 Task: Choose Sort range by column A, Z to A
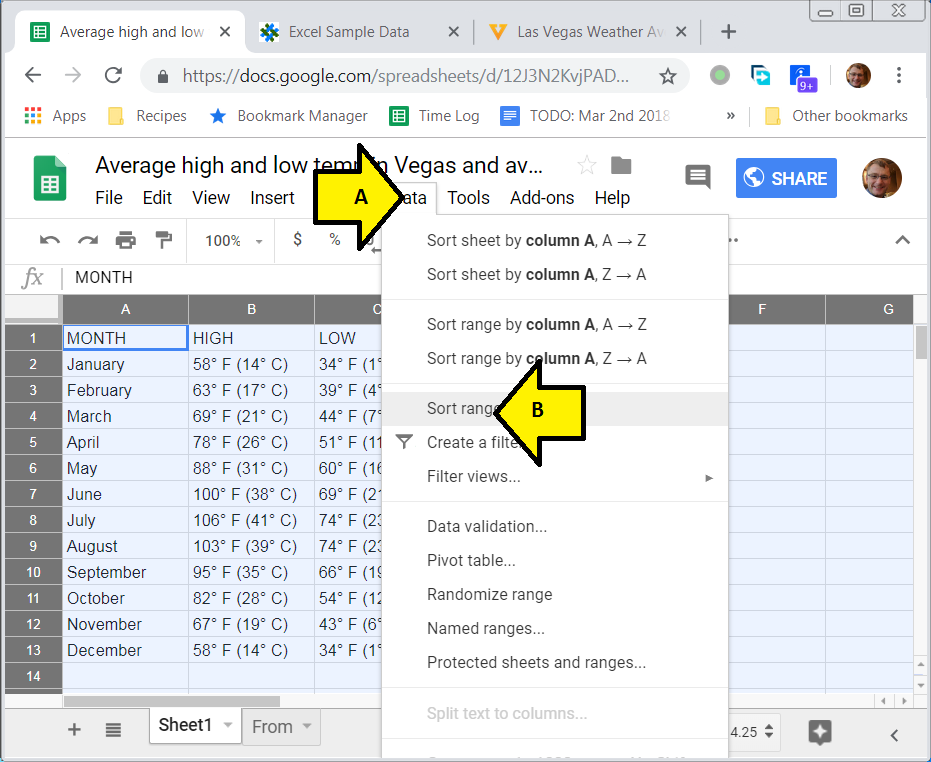coord(555,358)
